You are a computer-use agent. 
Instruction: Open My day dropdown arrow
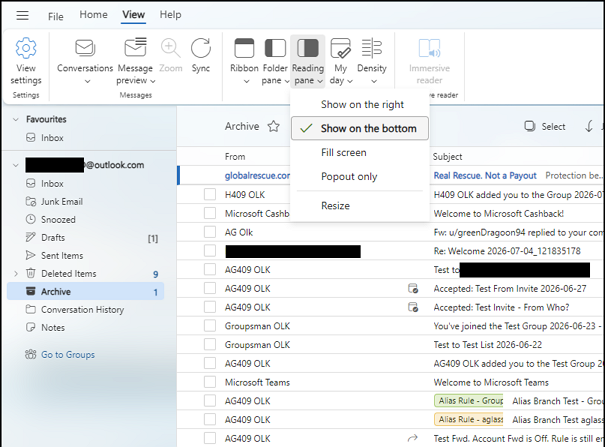coord(350,81)
